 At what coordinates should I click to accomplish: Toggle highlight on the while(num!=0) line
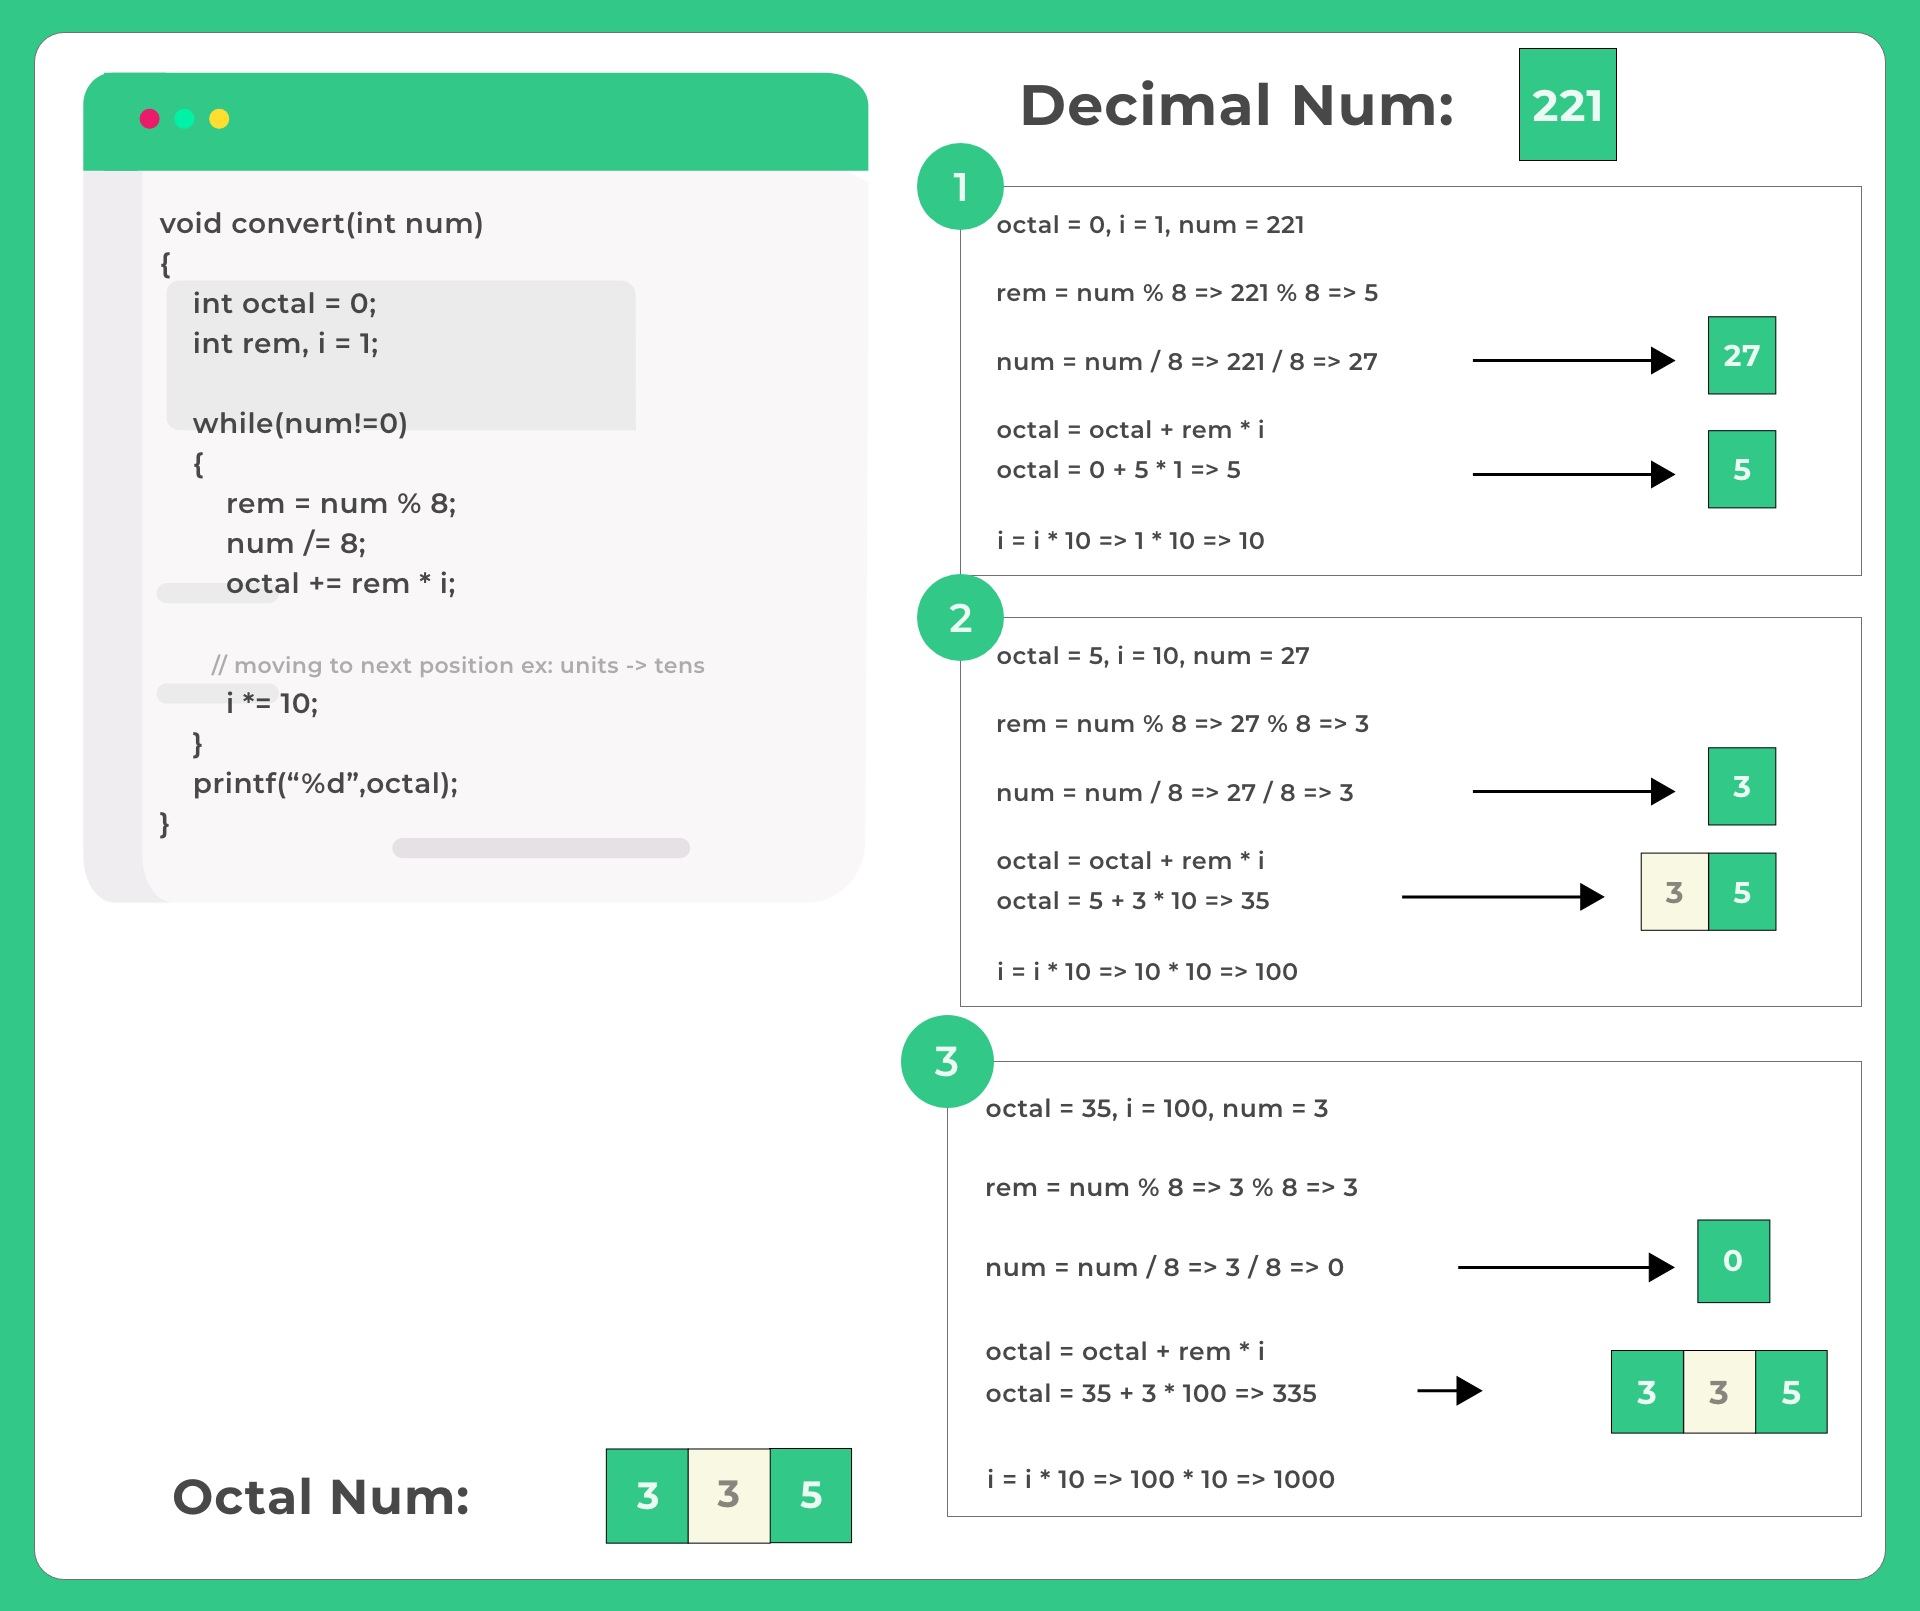(300, 424)
